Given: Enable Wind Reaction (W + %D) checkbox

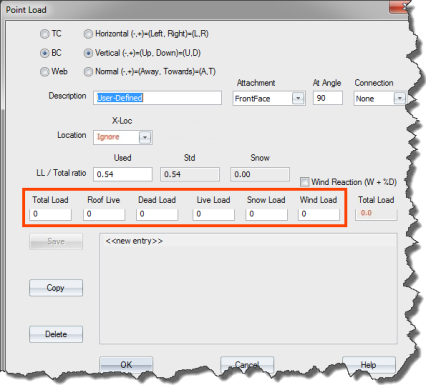Looking at the screenshot, I should click(x=304, y=182).
